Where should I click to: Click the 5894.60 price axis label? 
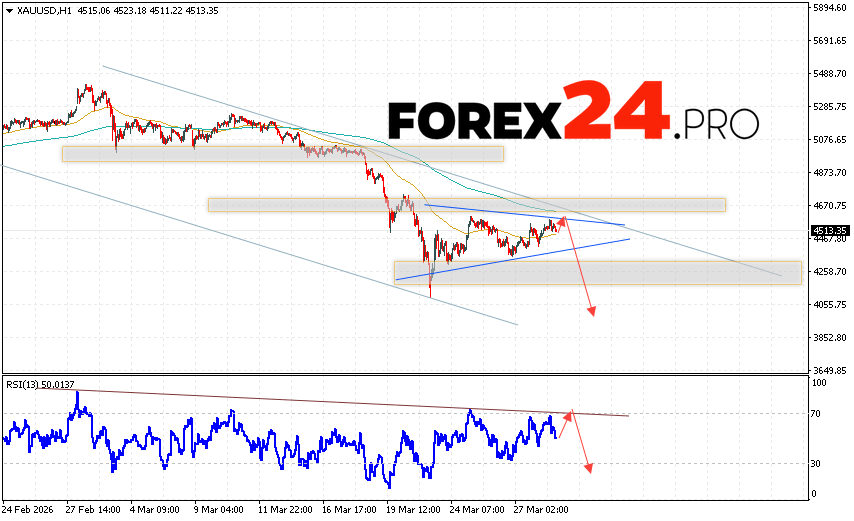(829, 8)
